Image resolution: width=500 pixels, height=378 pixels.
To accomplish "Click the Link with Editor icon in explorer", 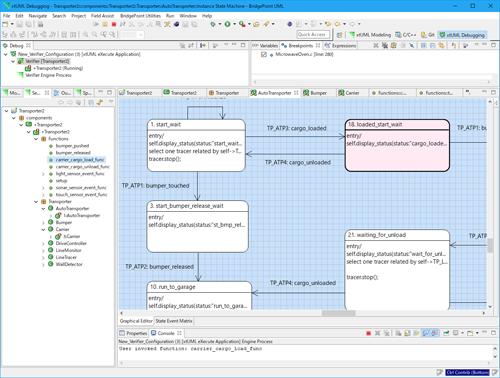I will pyautogui.click(x=100, y=102).
